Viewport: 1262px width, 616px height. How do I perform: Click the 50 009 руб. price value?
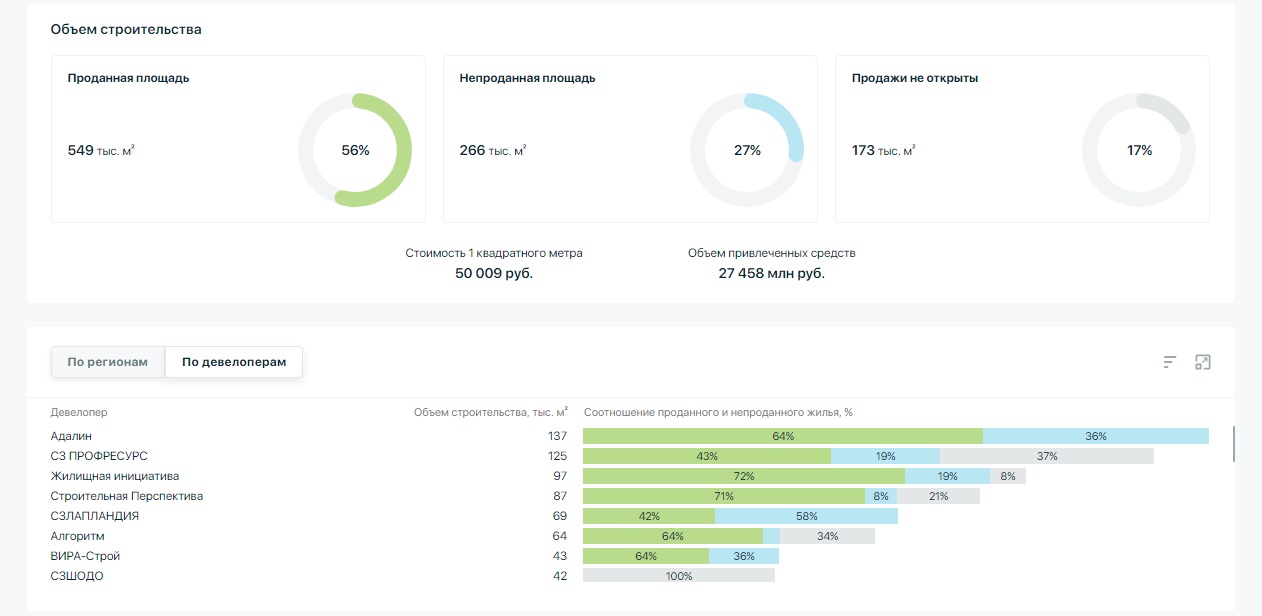point(494,273)
